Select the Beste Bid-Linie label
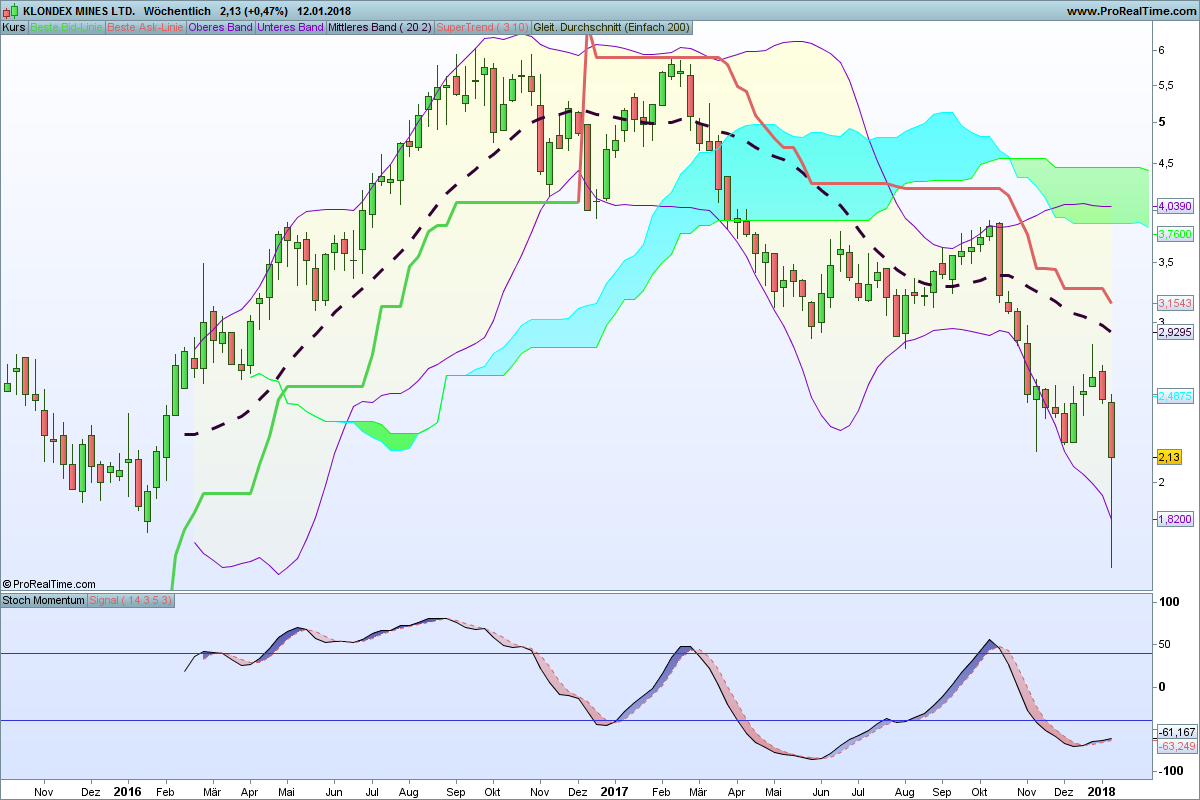1200x800 pixels. 66,27
